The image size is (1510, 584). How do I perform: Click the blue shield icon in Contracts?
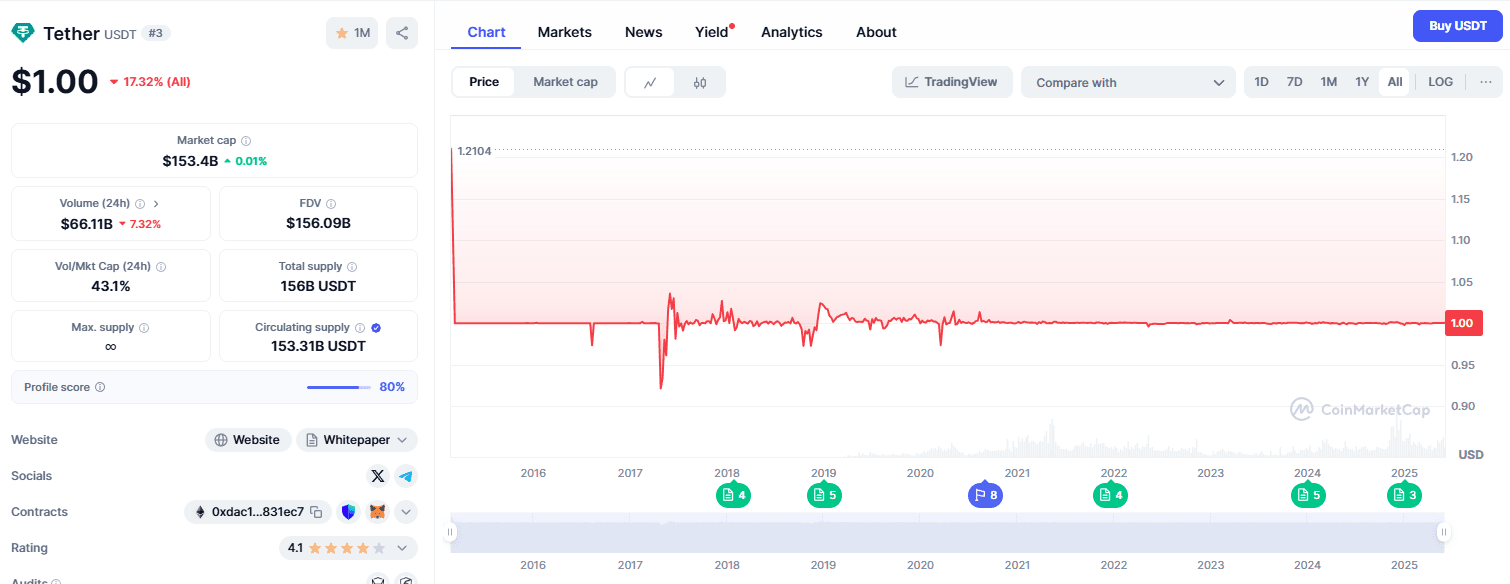point(348,512)
